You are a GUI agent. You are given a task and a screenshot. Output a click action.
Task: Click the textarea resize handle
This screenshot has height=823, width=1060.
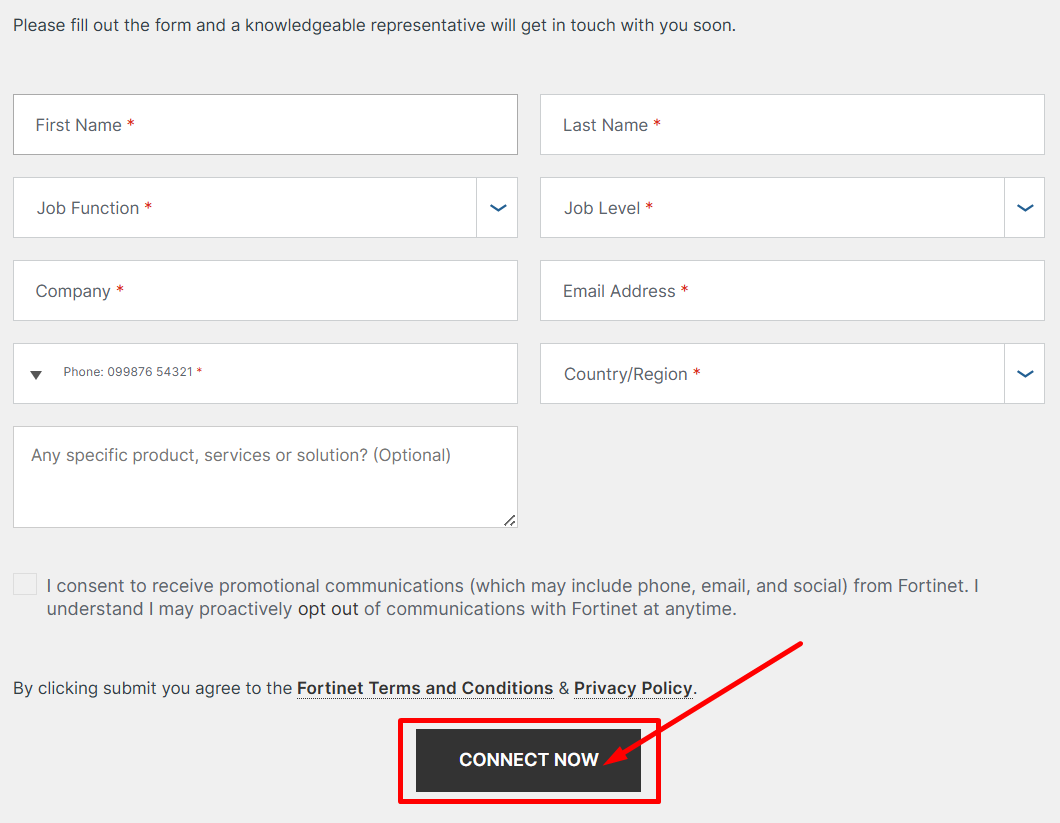509,519
